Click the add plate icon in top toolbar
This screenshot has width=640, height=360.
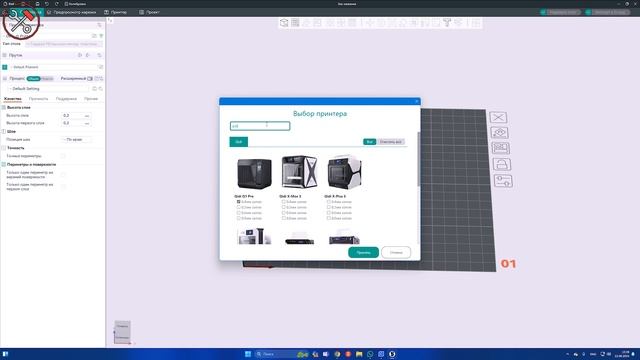295,23
